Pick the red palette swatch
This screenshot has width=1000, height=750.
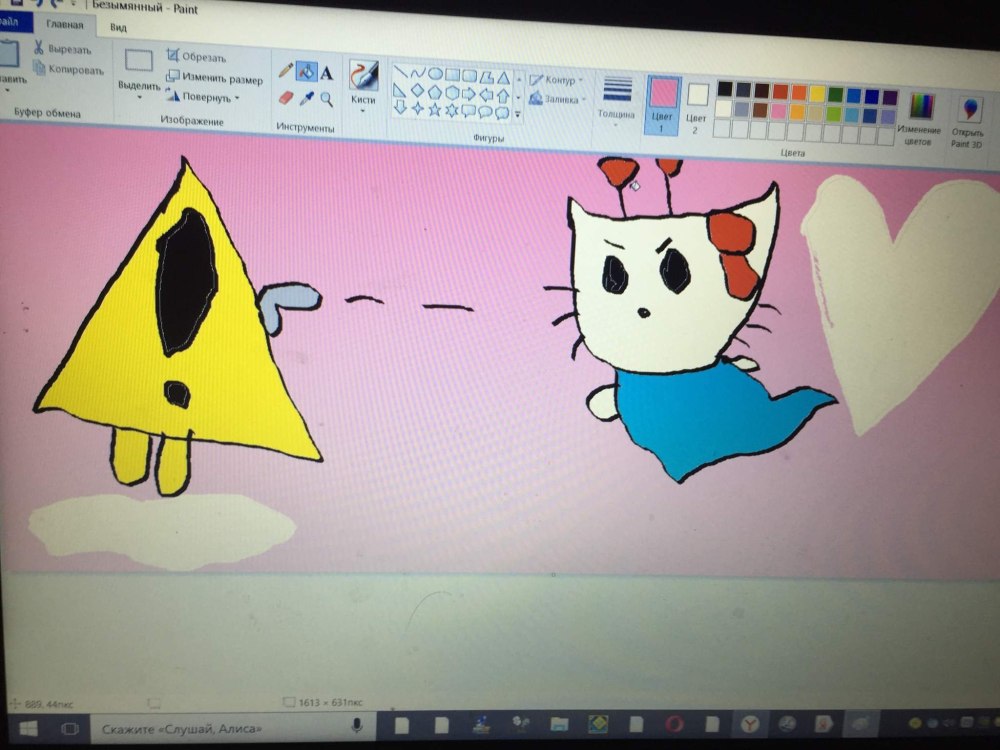(x=780, y=92)
